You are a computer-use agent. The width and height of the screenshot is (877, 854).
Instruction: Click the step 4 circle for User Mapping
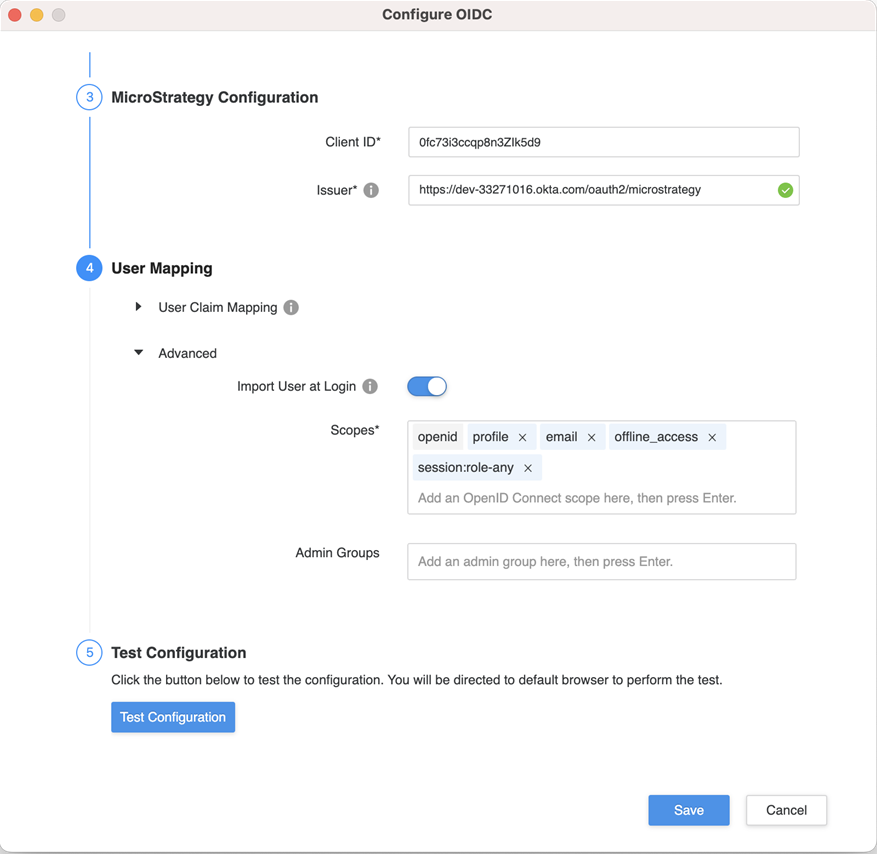click(x=89, y=268)
